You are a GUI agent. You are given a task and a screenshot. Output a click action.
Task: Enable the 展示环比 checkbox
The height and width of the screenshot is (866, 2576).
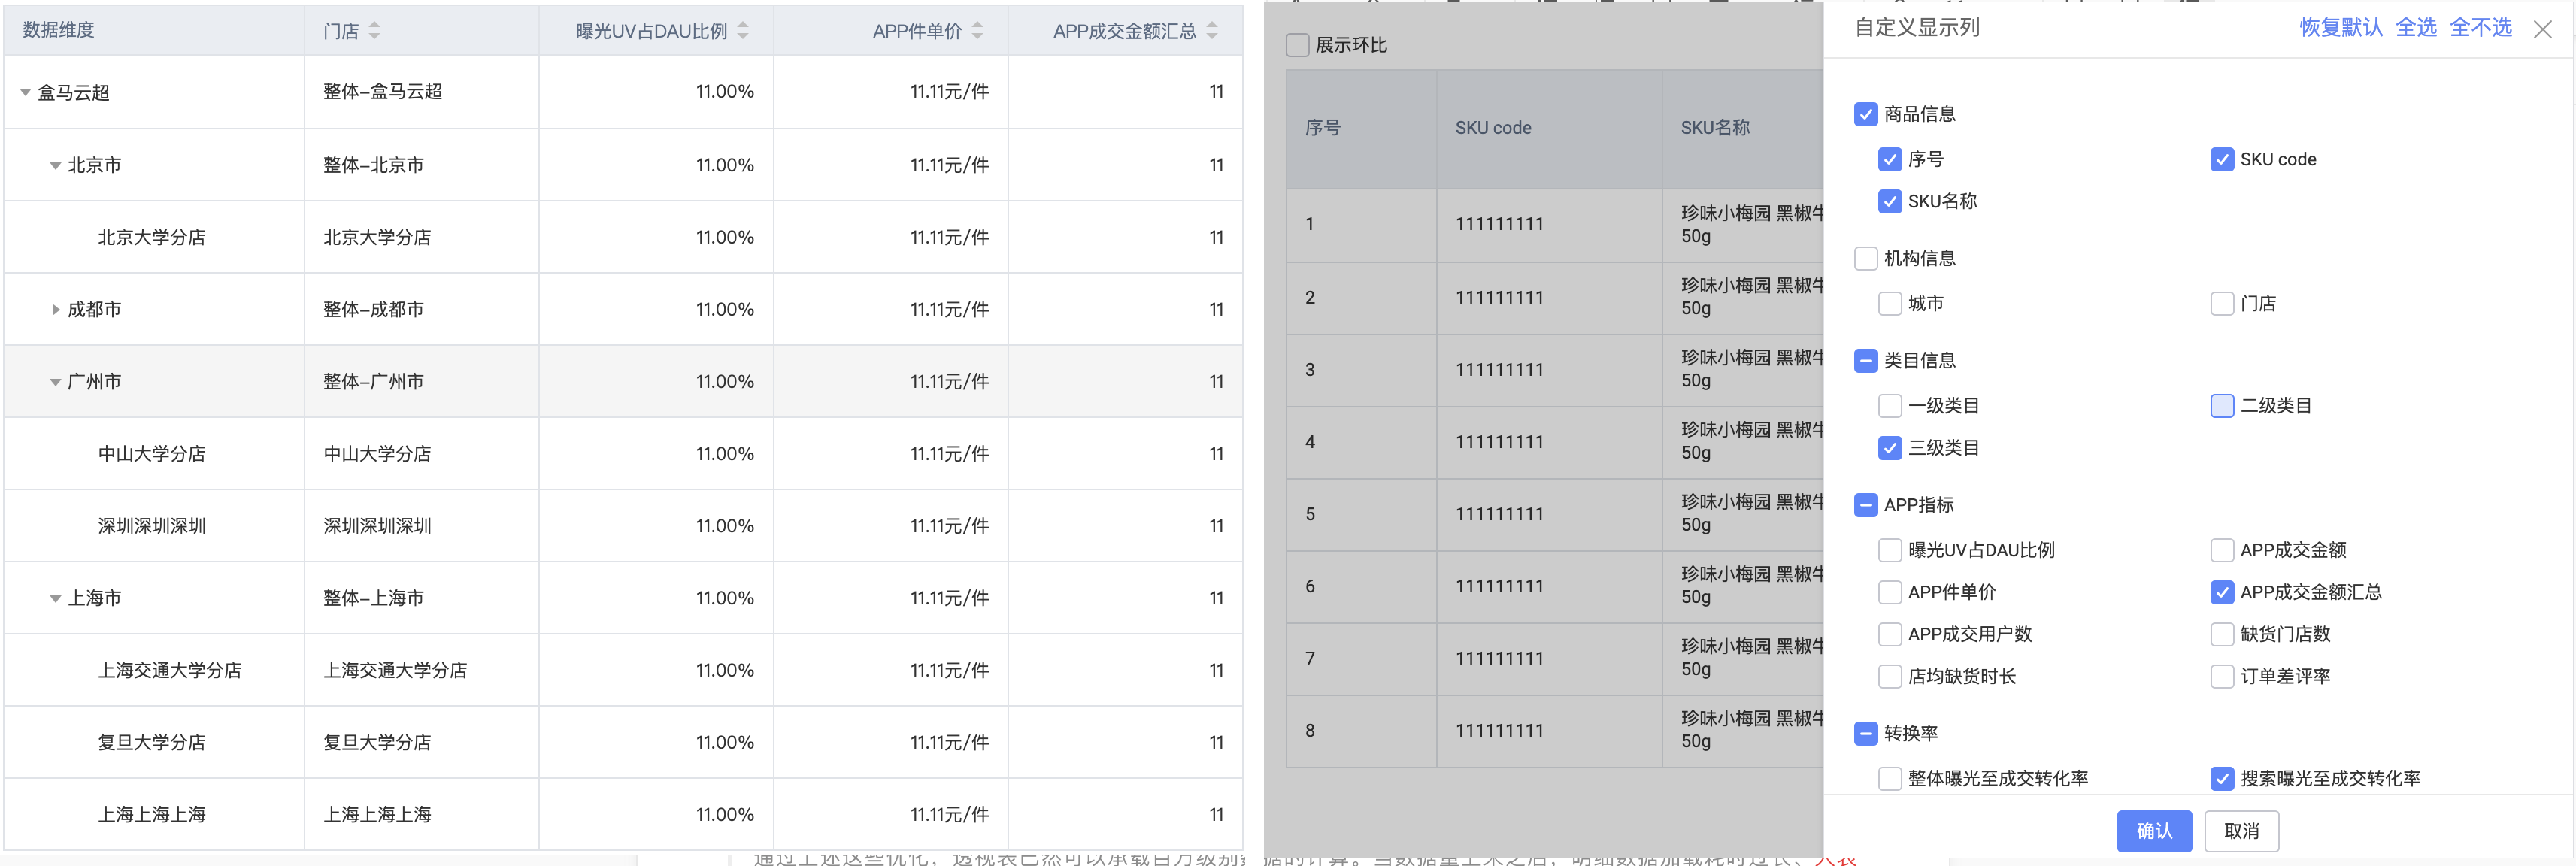pos(1297,44)
